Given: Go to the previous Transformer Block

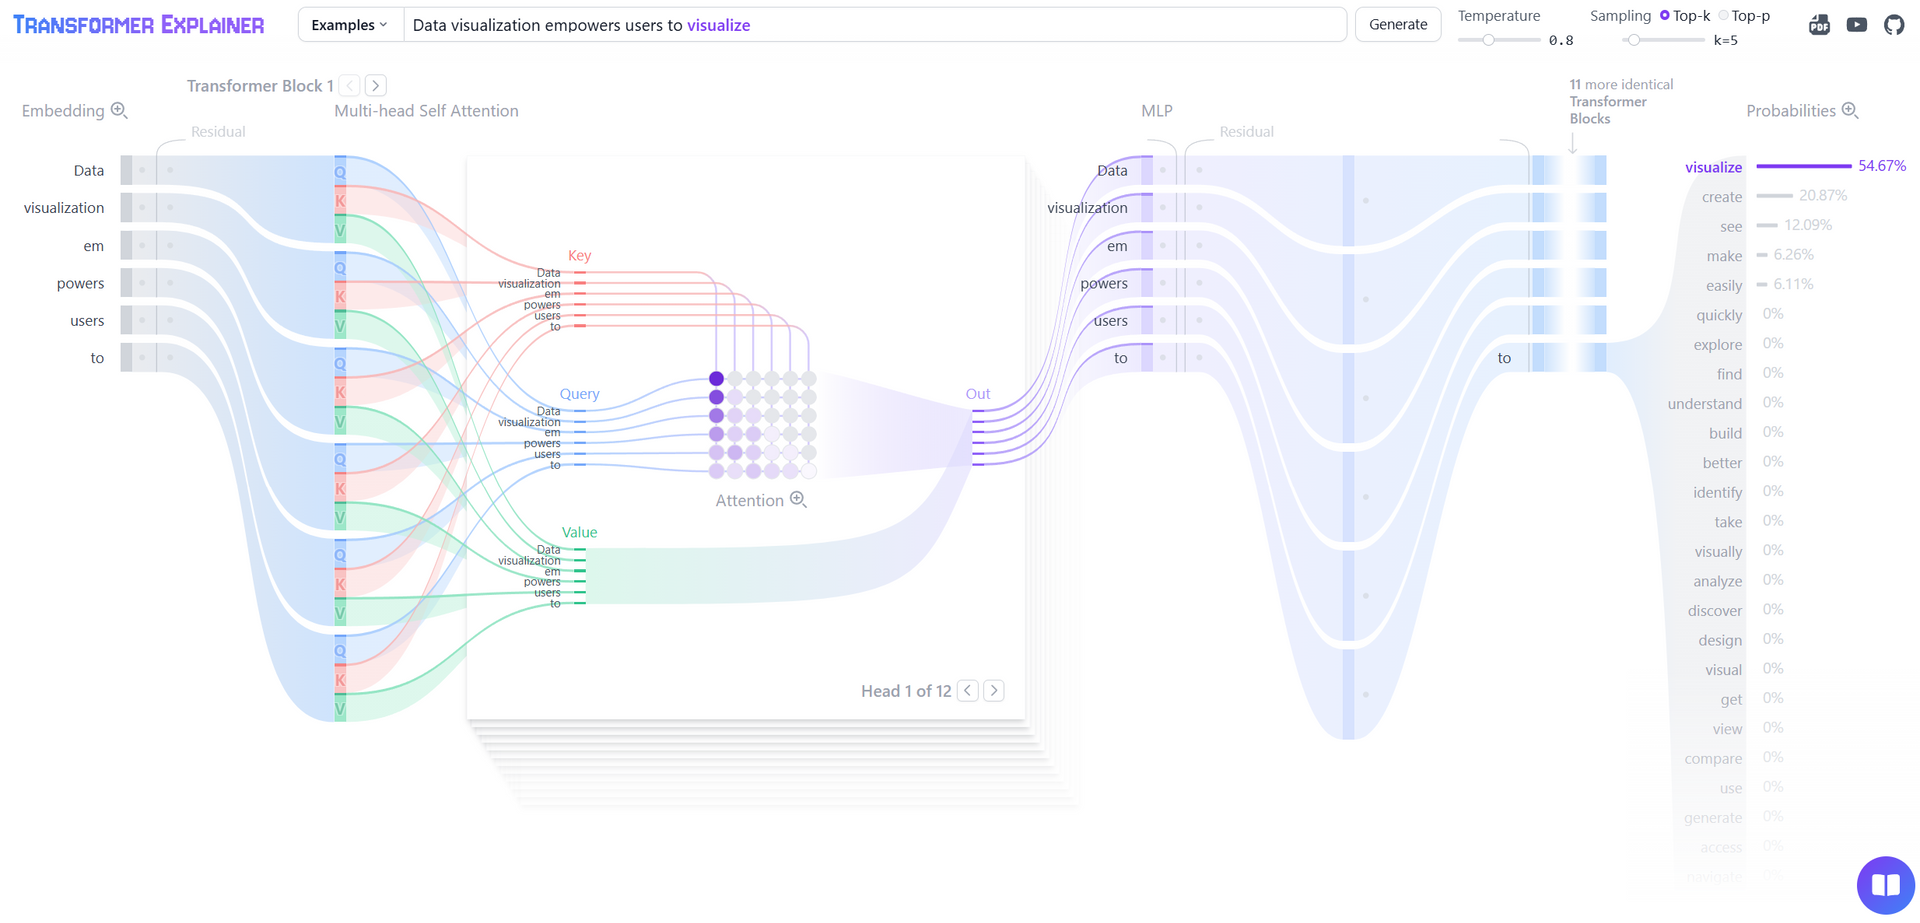Looking at the screenshot, I should coord(350,85).
